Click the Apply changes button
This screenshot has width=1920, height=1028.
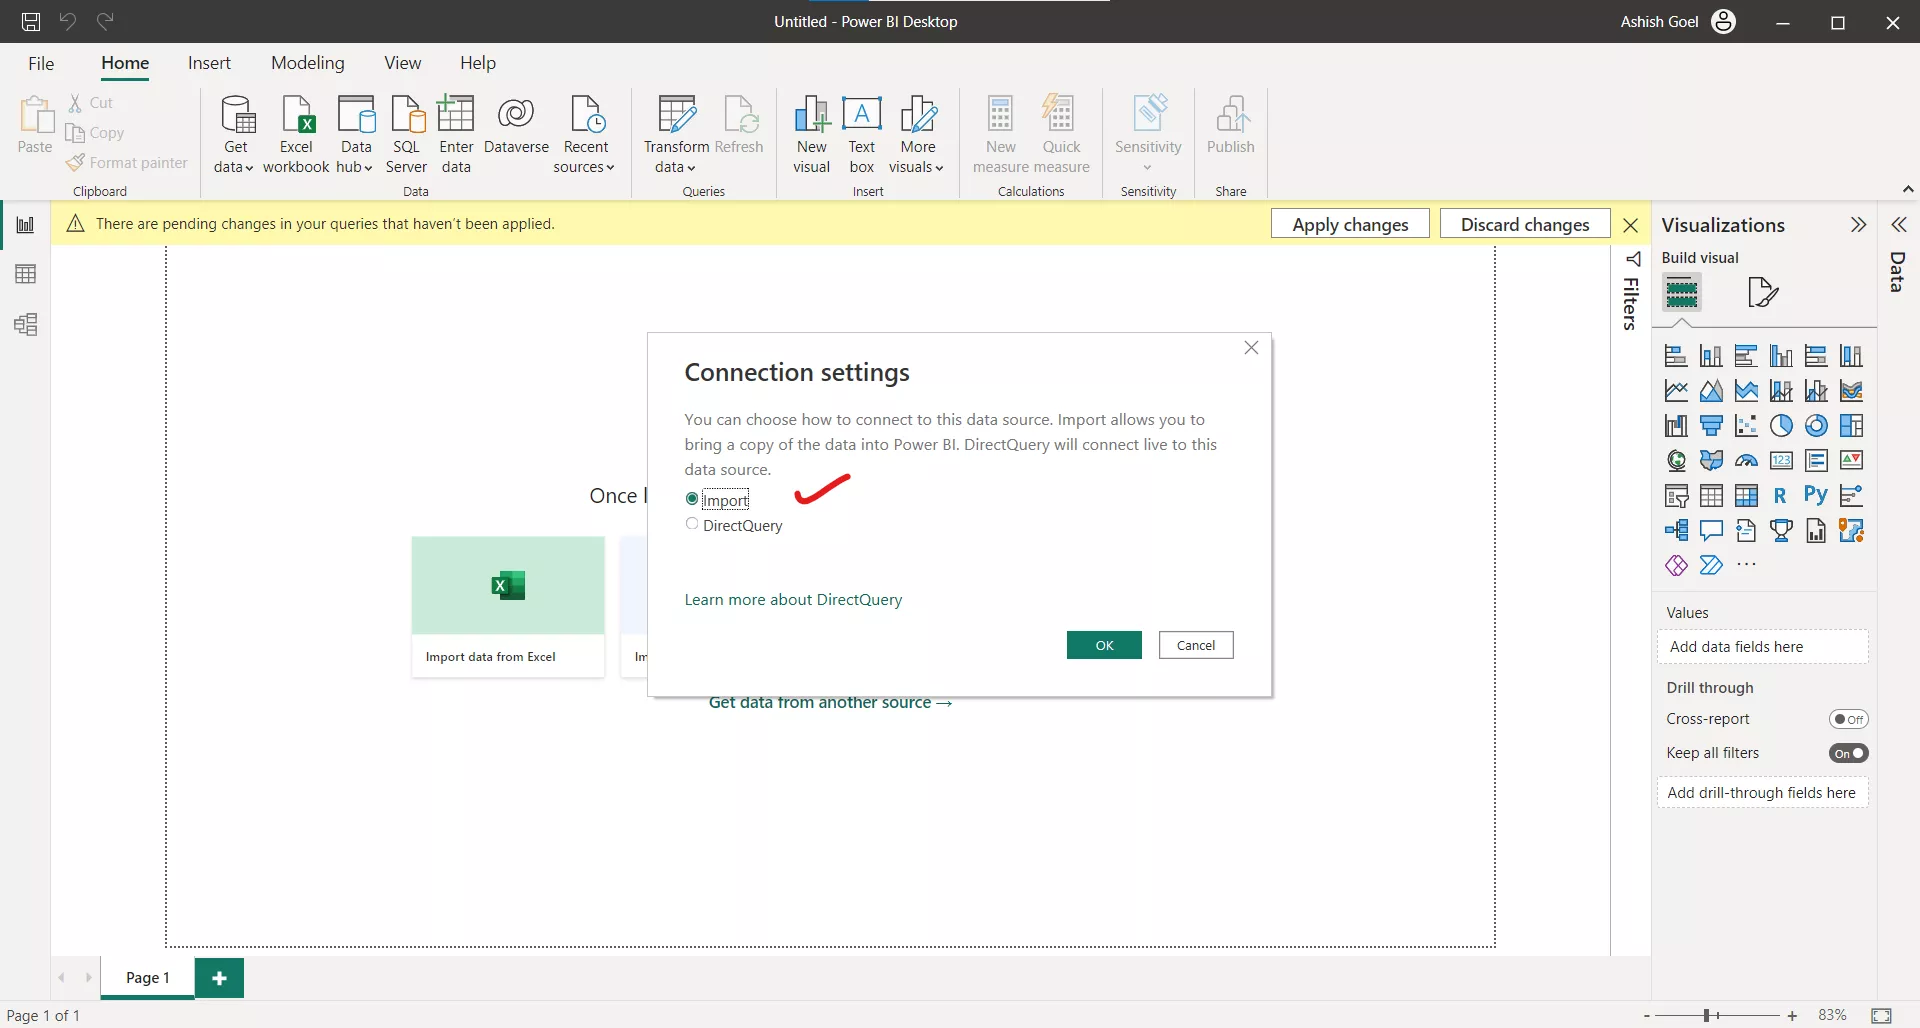click(1350, 223)
